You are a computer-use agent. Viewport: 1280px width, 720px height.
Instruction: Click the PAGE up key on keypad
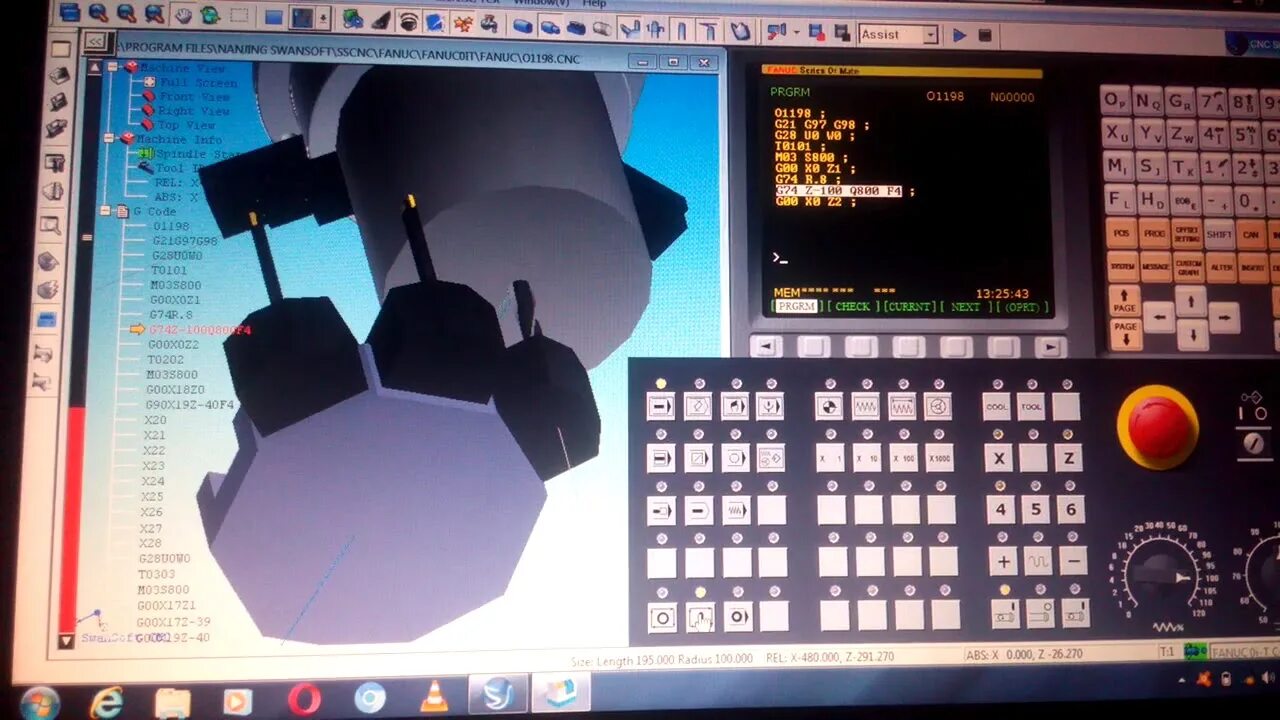(1124, 301)
